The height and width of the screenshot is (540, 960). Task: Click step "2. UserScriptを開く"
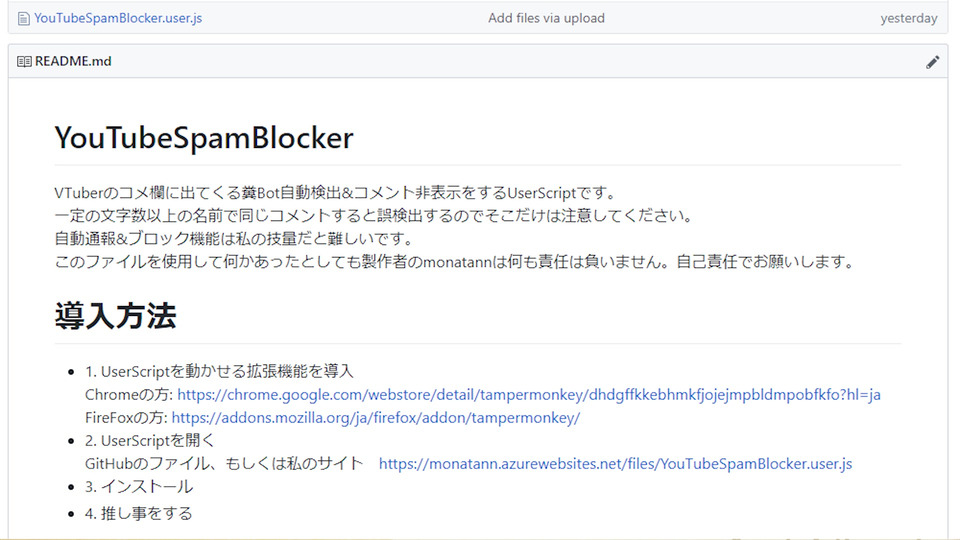[150, 441]
